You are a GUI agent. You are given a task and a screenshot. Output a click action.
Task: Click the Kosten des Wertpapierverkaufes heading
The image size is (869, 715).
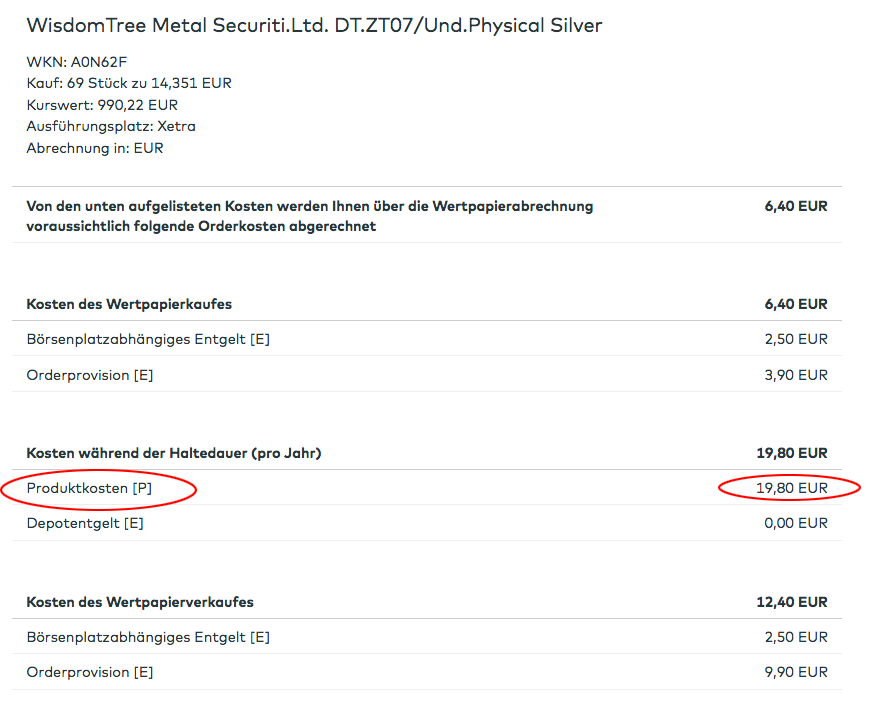(140, 602)
